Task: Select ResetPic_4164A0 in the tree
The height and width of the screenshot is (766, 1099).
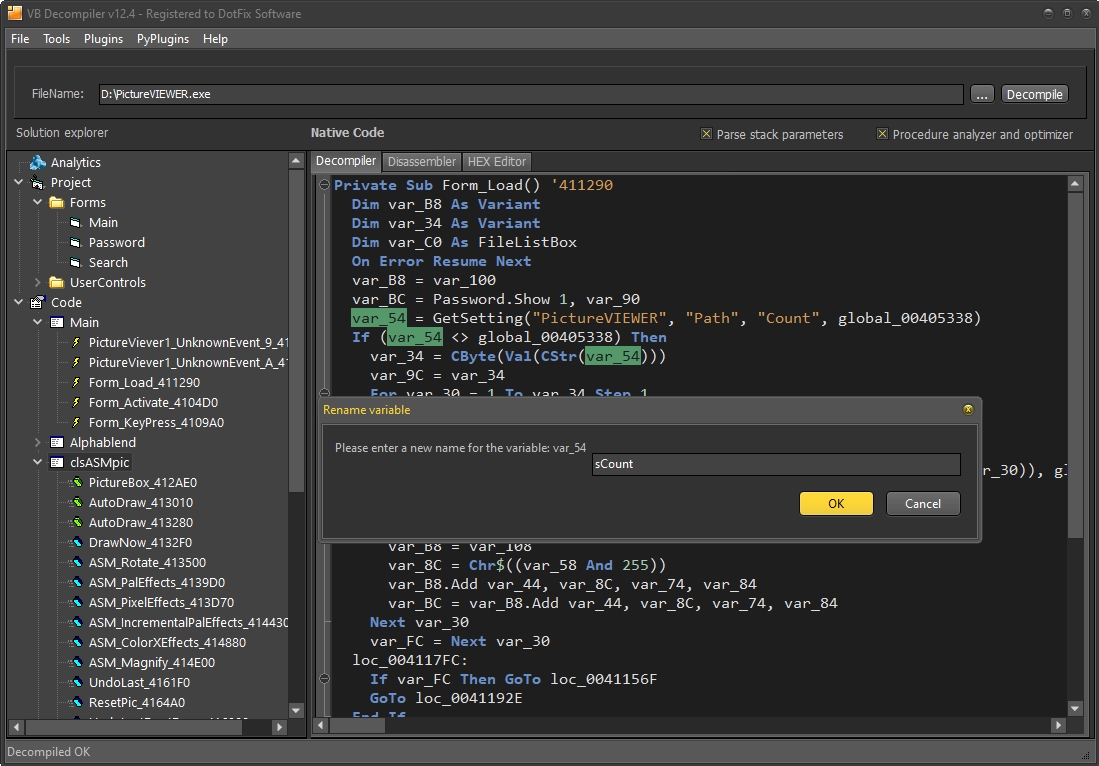Action: tap(137, 702)
